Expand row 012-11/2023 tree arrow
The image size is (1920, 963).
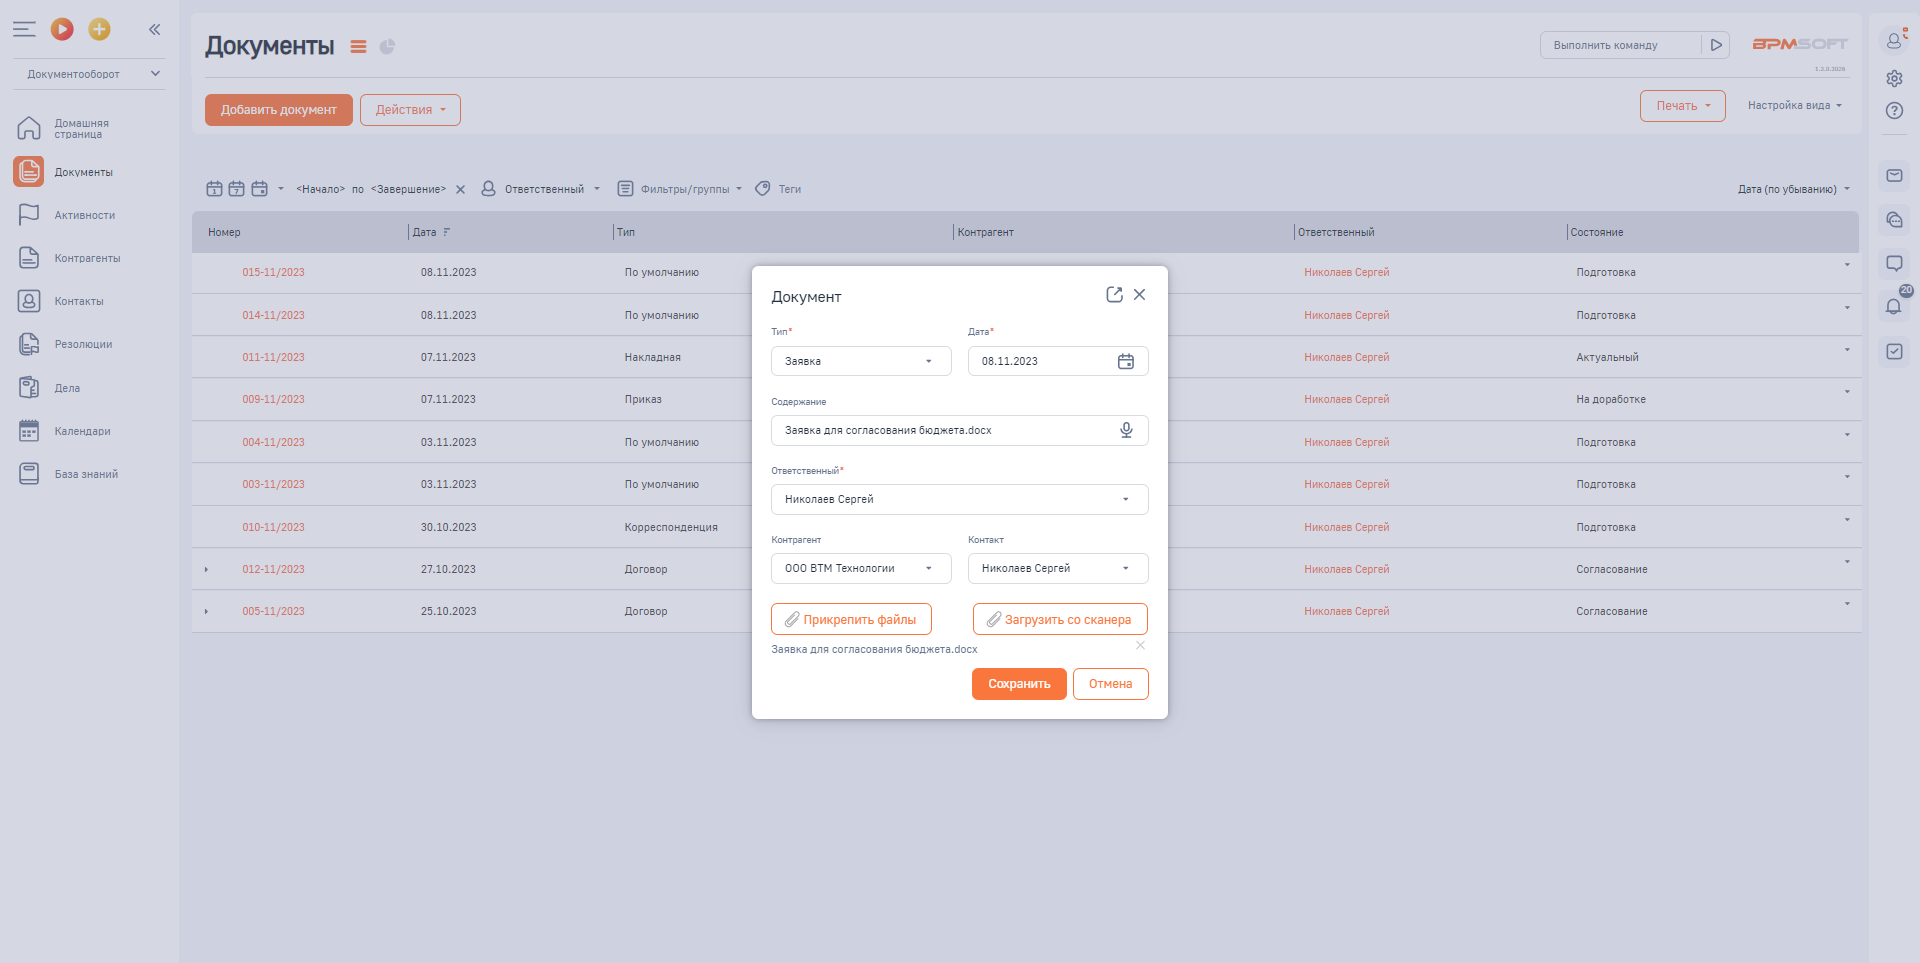click(207, 569)
